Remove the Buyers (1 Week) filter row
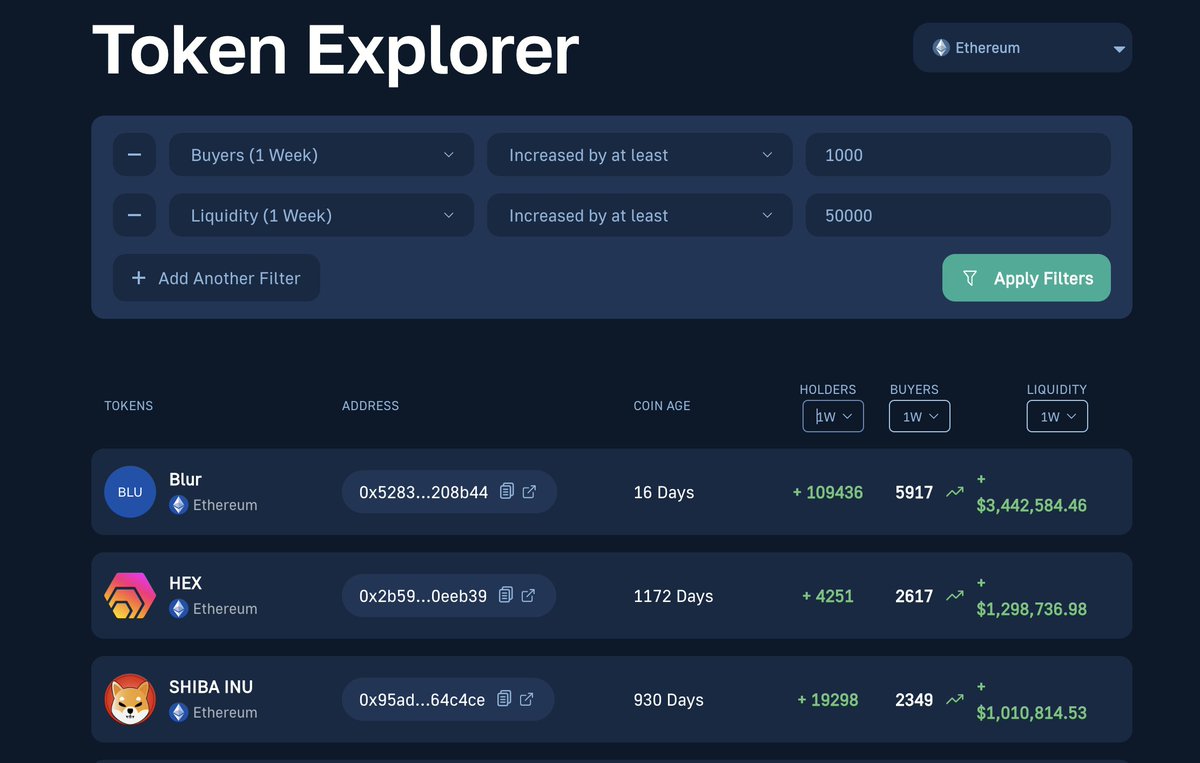The width and height of the screenshot is (1200, 763). coord(134,155)
